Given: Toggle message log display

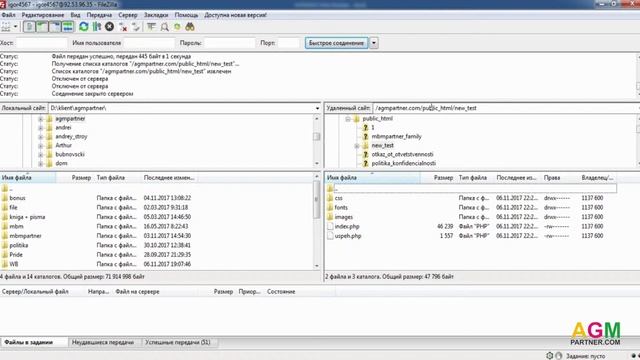Looking at the screenshot, I should tap(29, 27).
